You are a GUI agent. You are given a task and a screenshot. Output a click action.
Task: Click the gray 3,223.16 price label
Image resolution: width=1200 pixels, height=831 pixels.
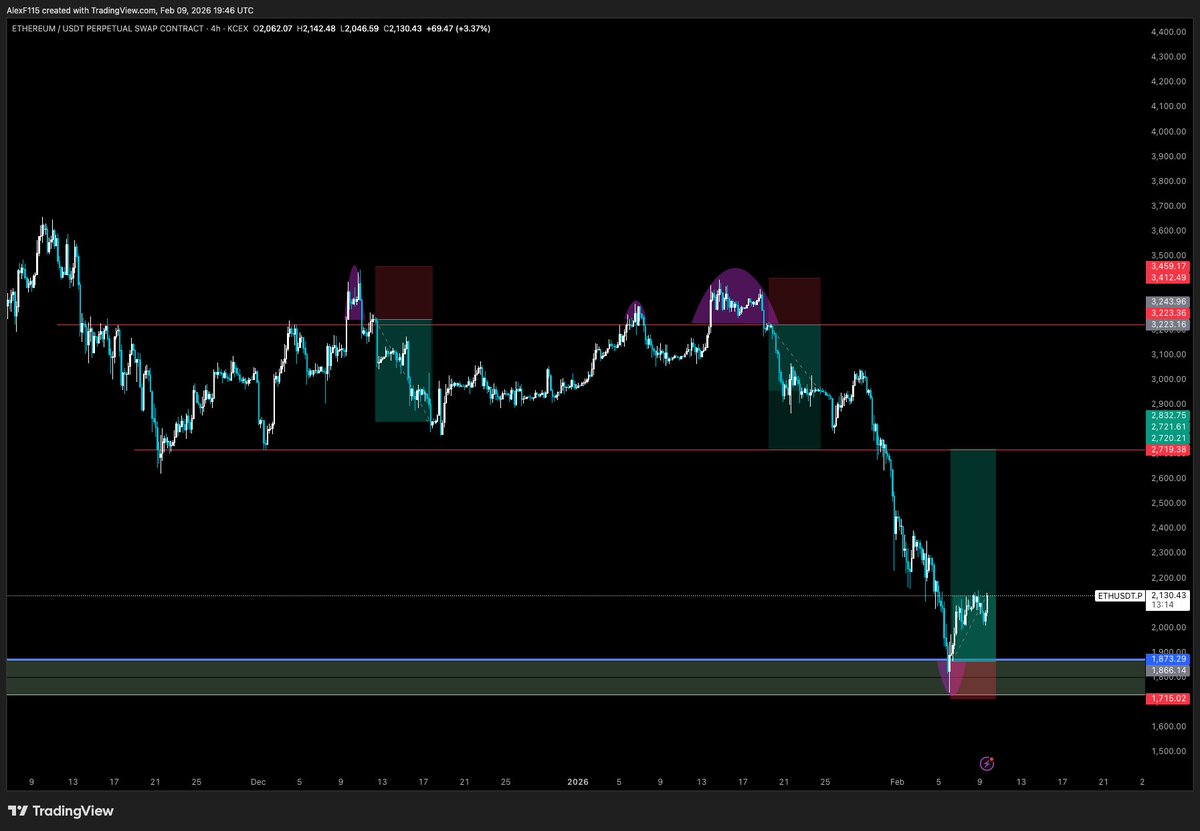[1168, 324]
